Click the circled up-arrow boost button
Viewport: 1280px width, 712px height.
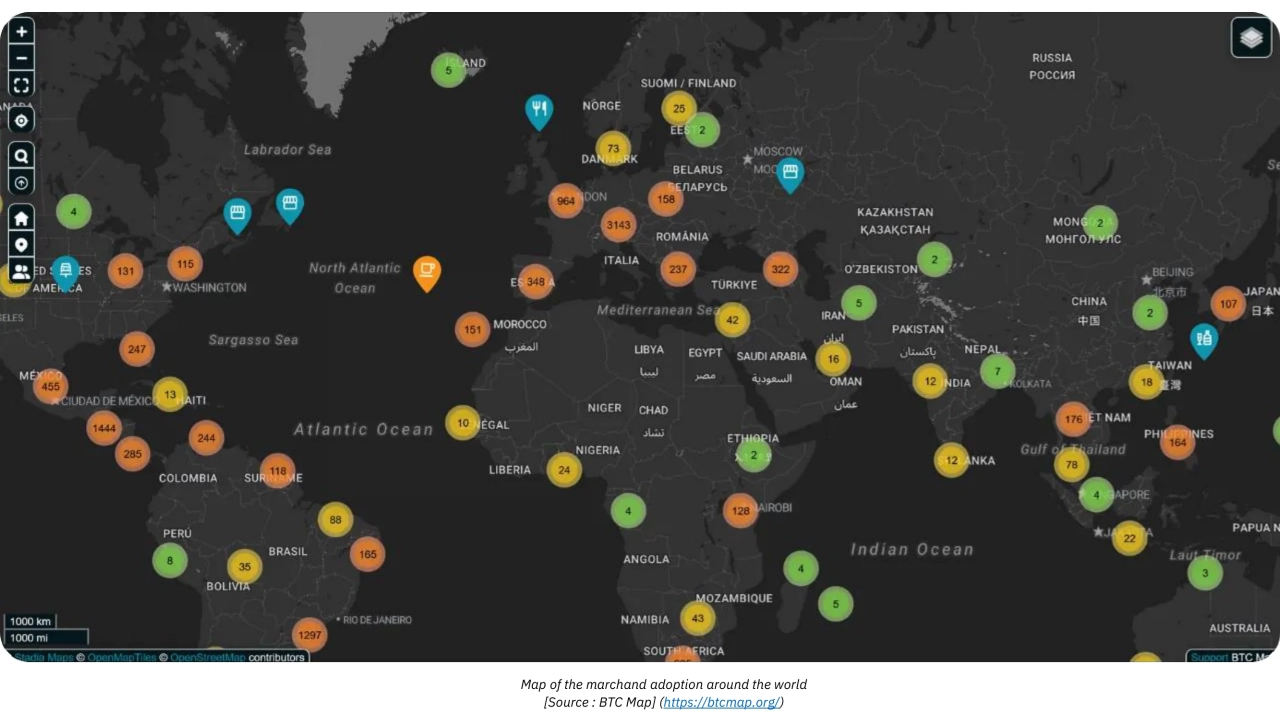coord(21,182)
